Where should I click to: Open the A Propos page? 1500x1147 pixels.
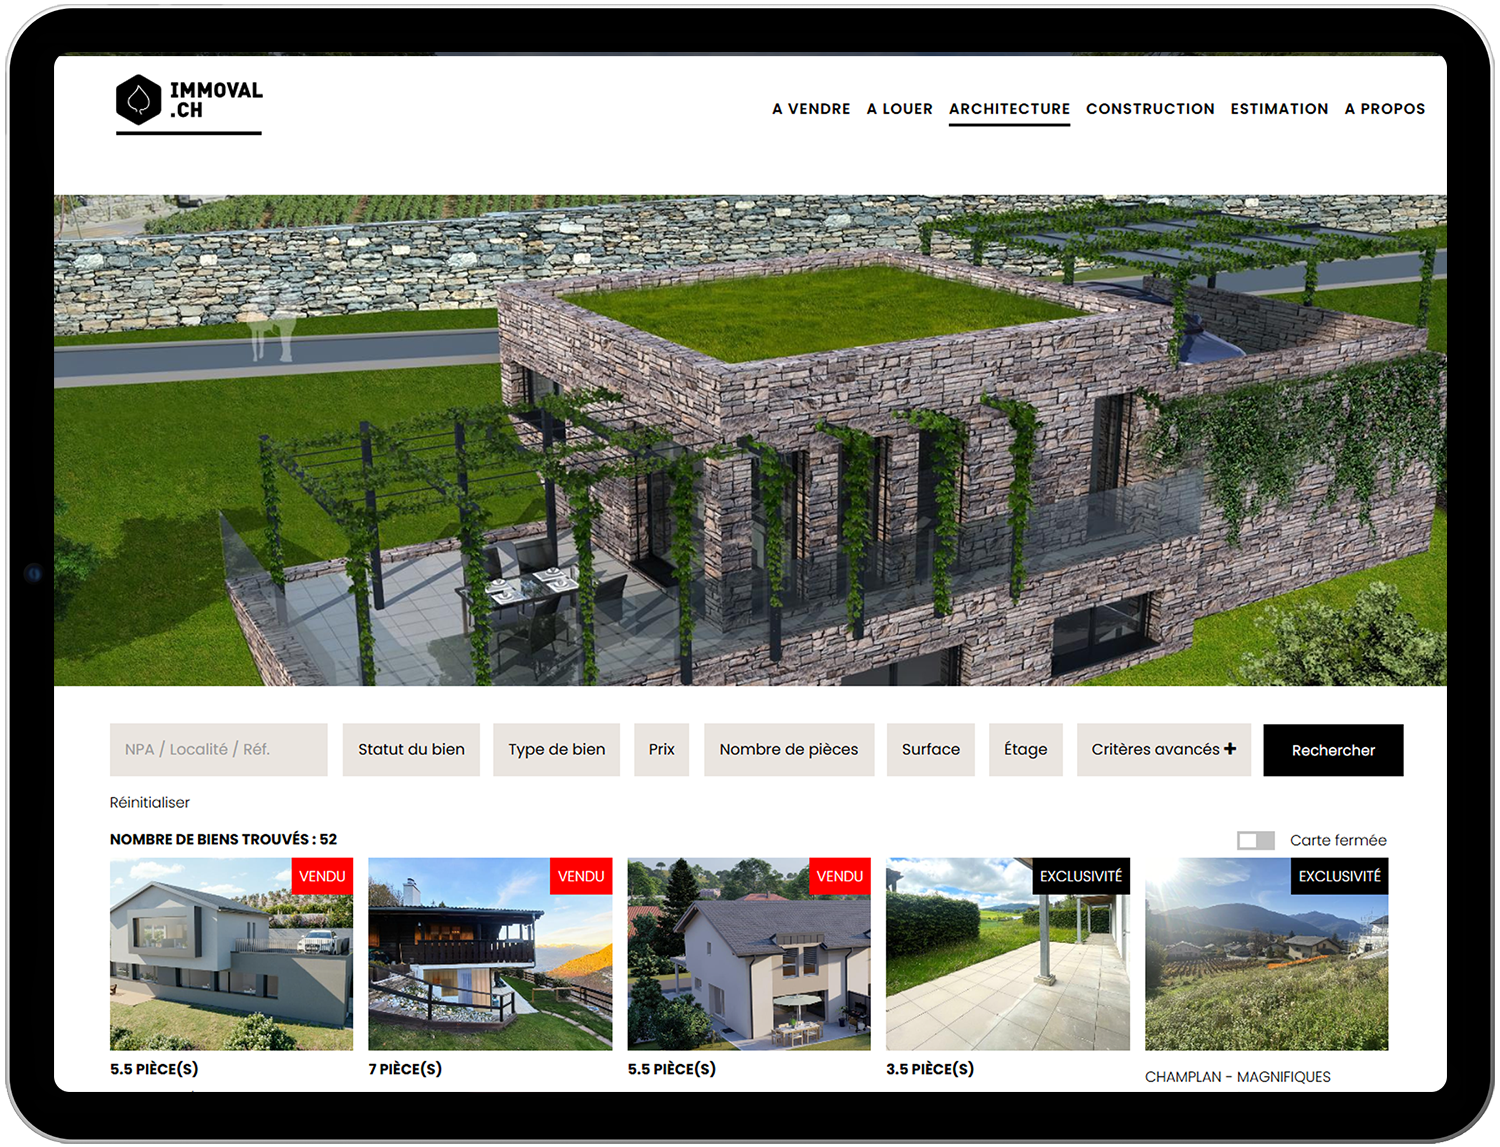tap(1384, 109)
